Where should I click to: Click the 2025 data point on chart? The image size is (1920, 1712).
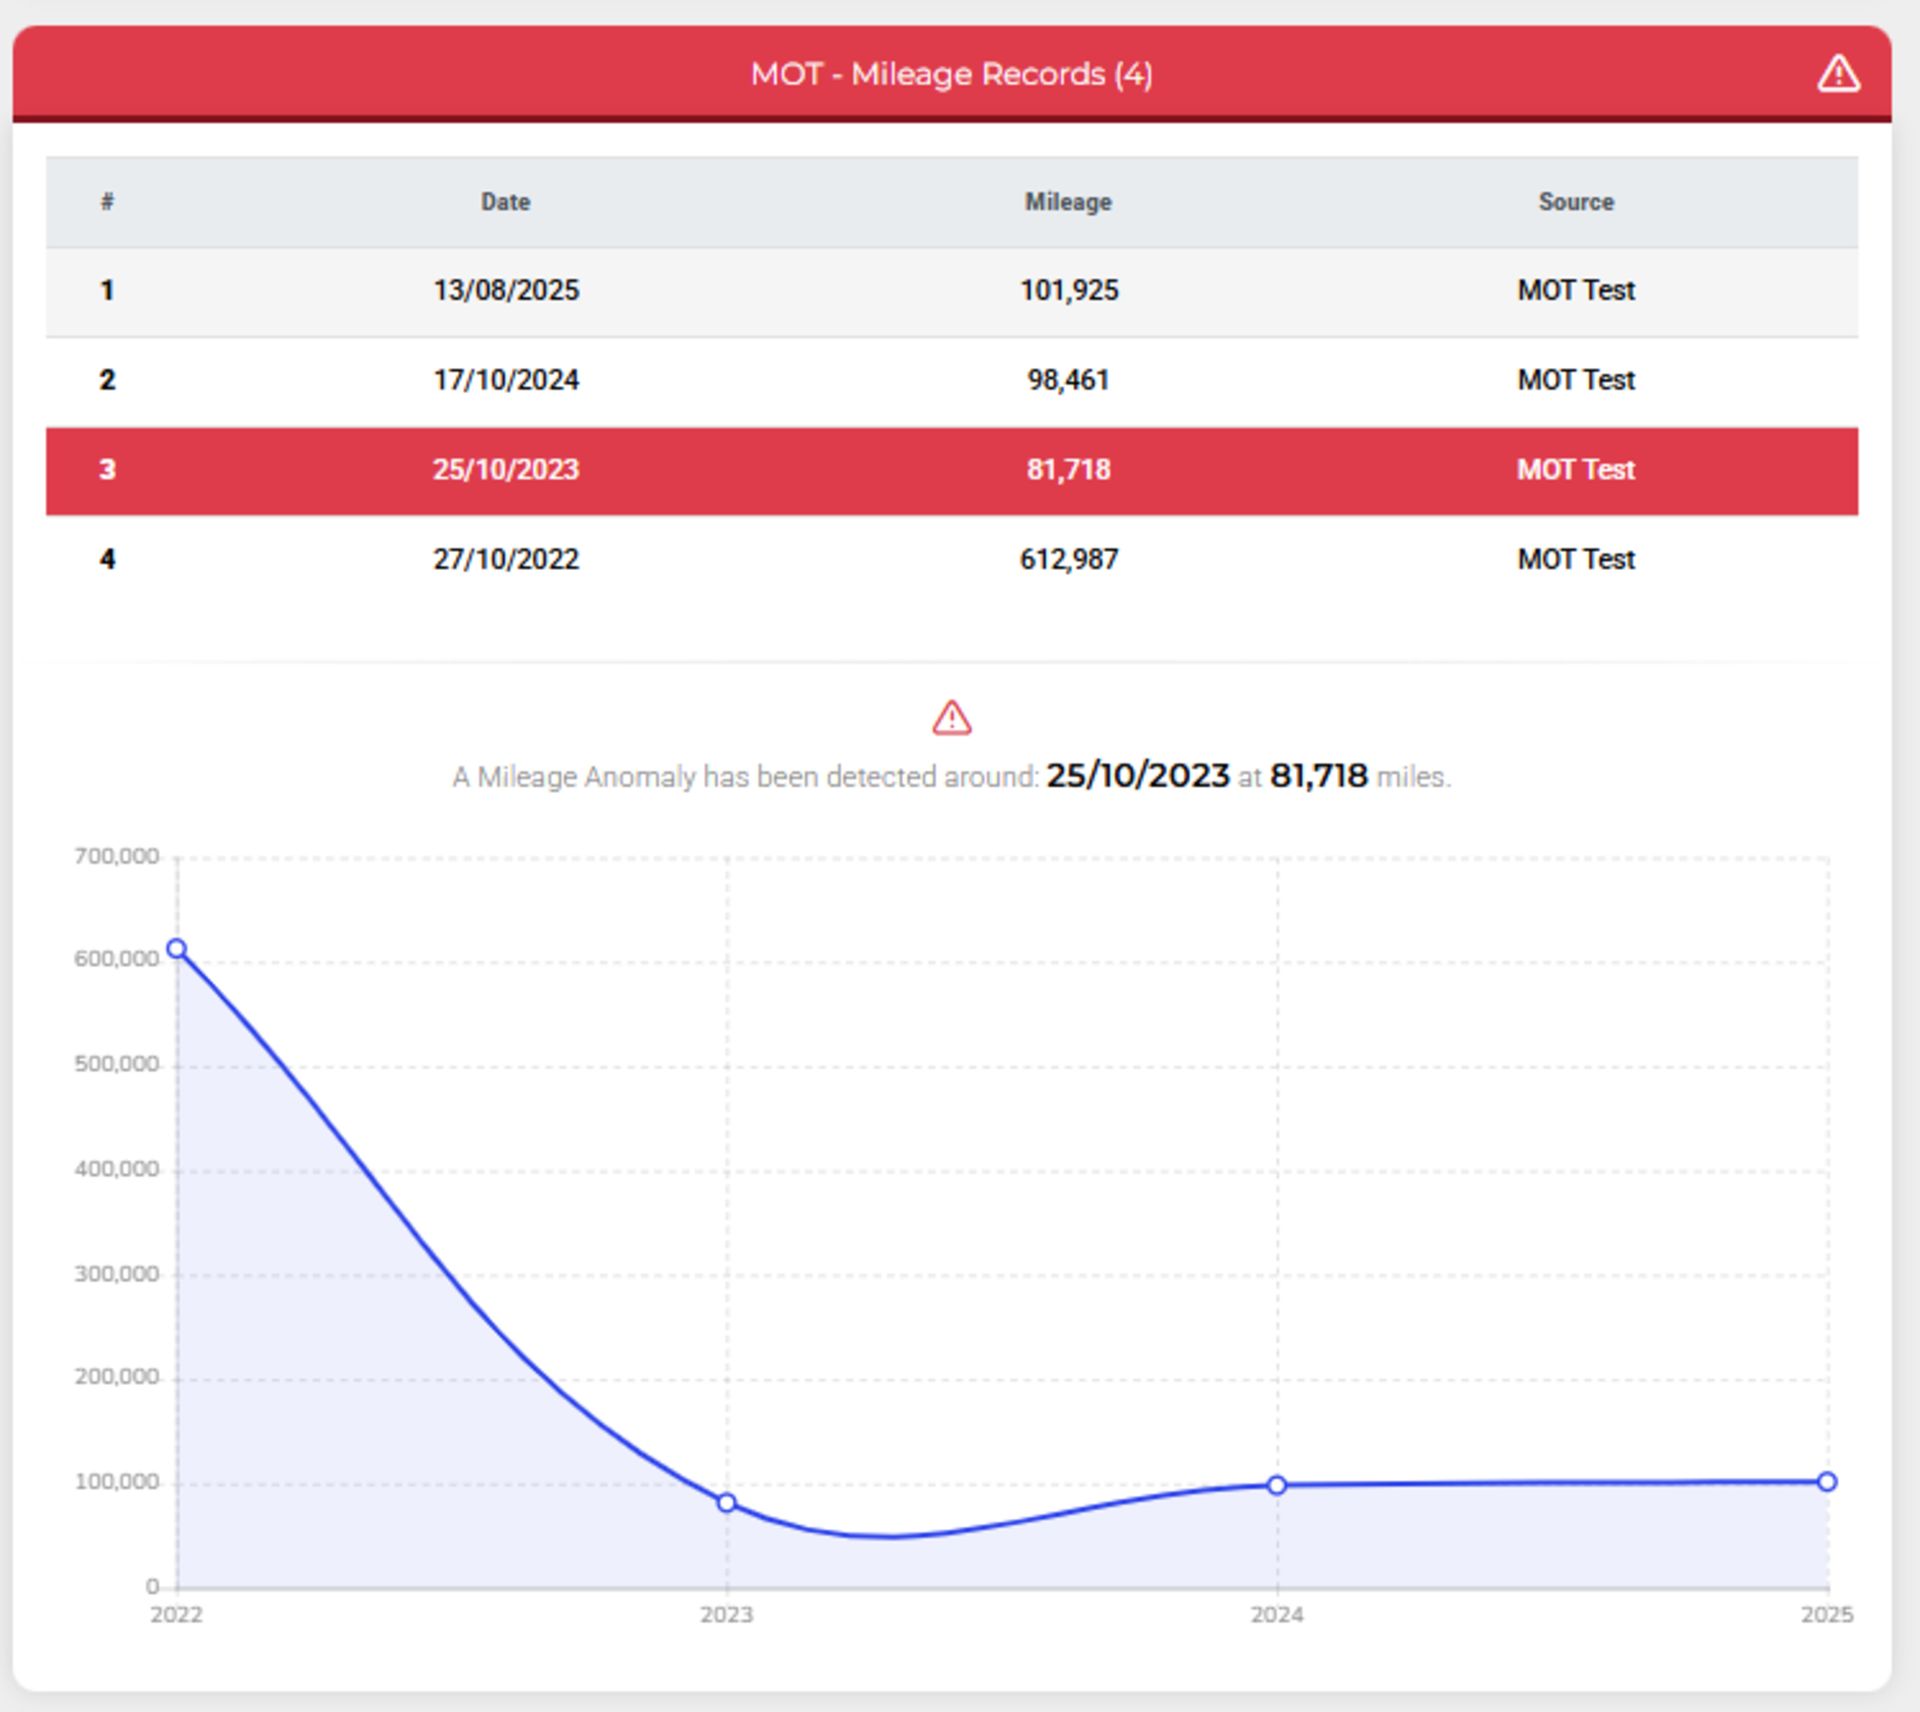click(x=1827, y=1481)
